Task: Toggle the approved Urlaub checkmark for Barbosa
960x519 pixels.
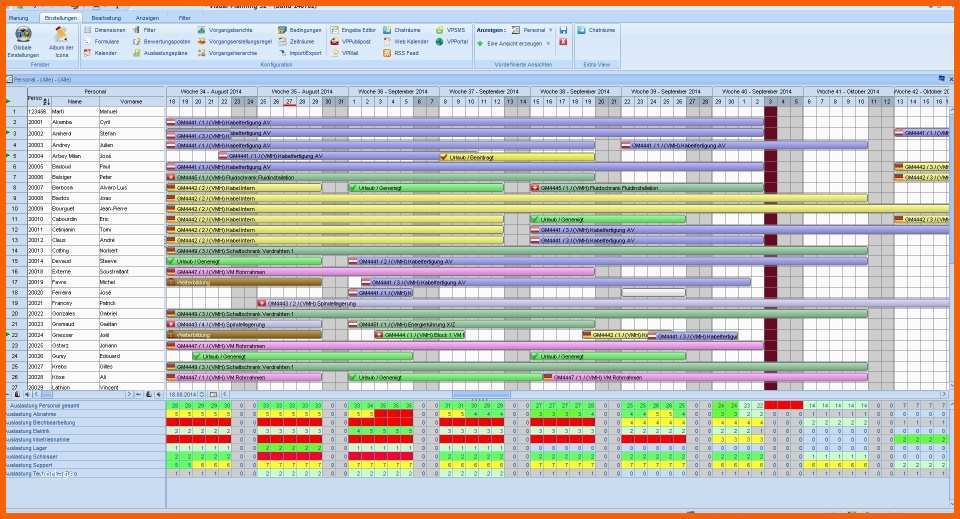Action: 353,187
